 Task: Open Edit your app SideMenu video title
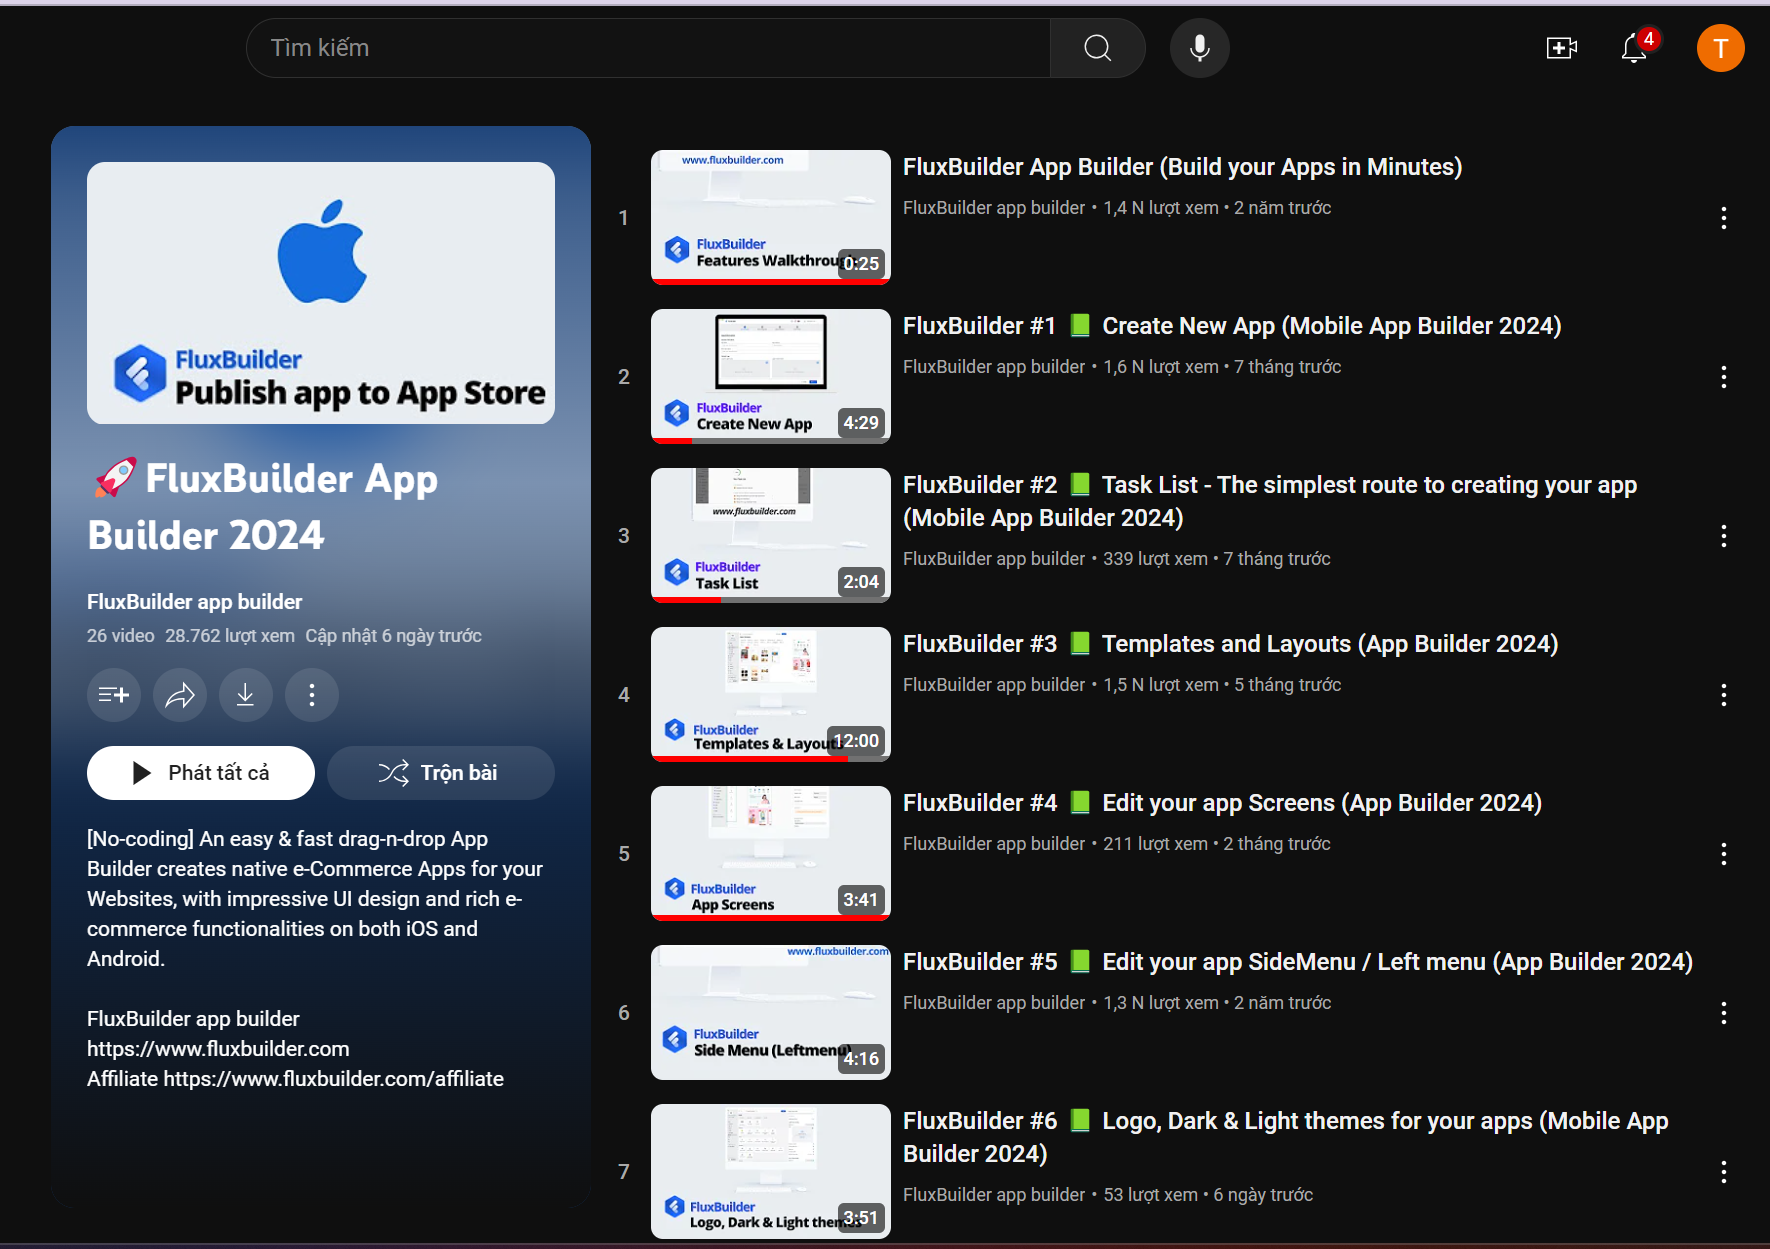1297,962
